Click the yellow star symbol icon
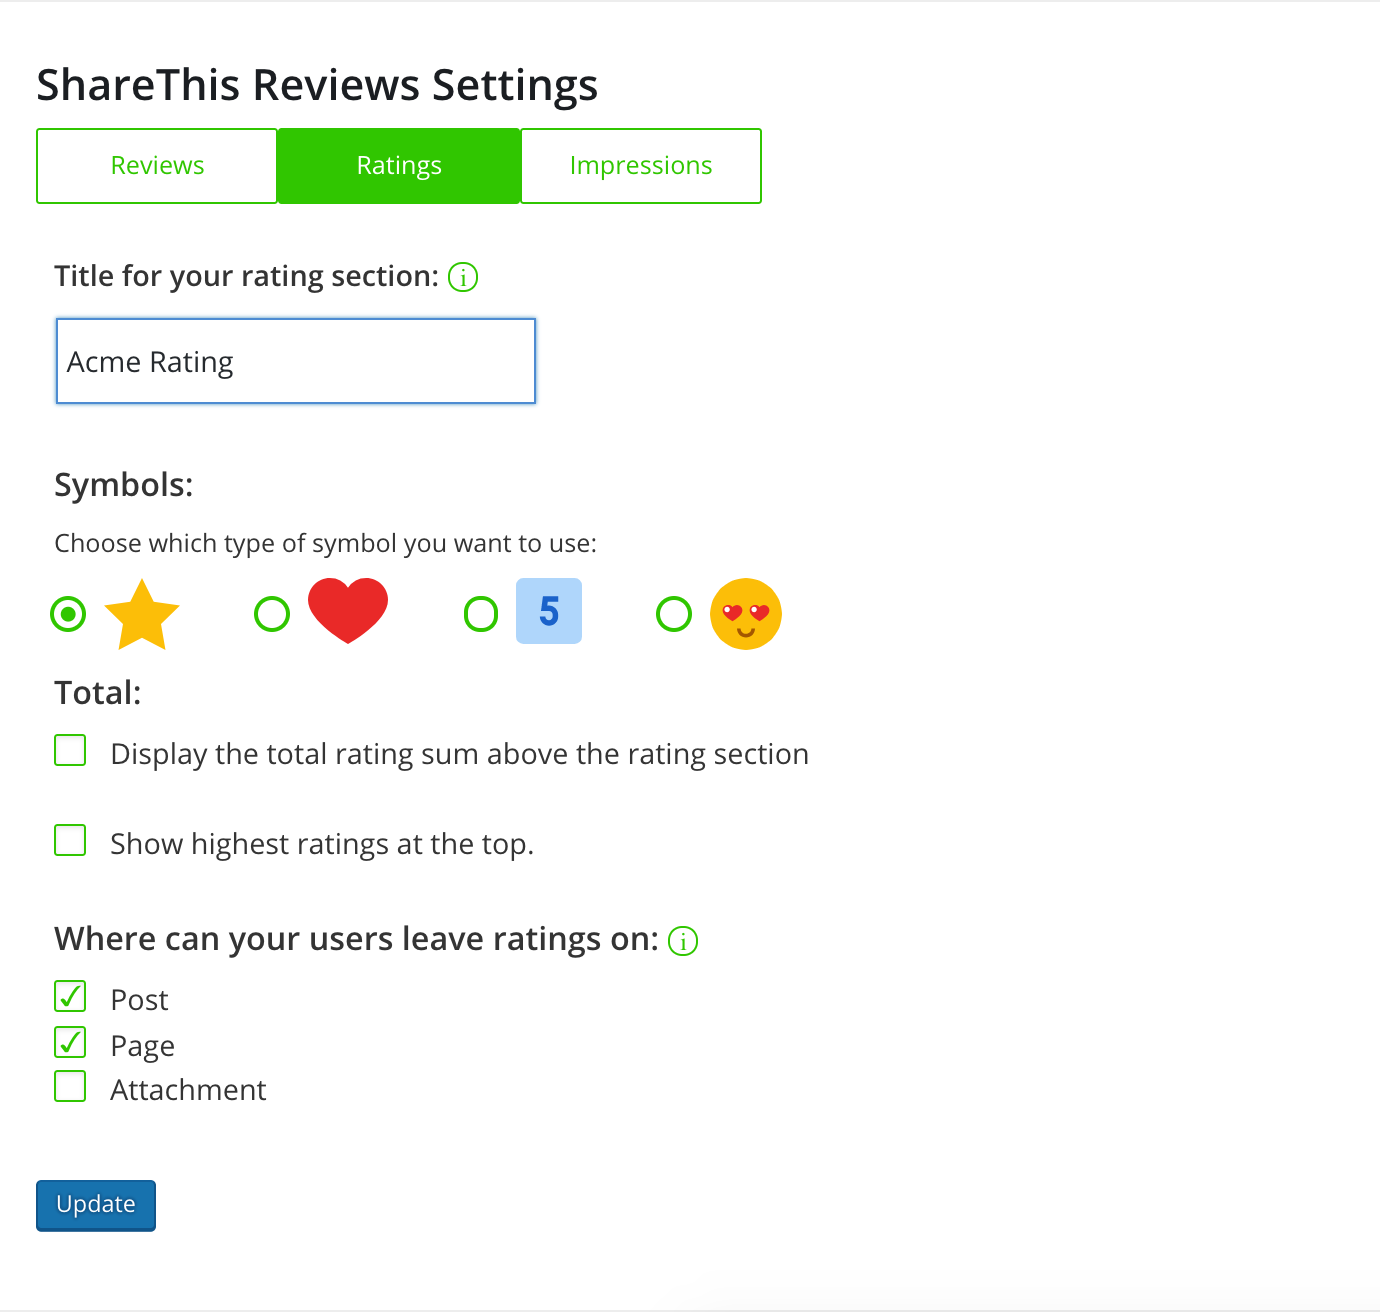Image resolution: width=1380 pixels, height=1312 pixels. coord(142,614)
